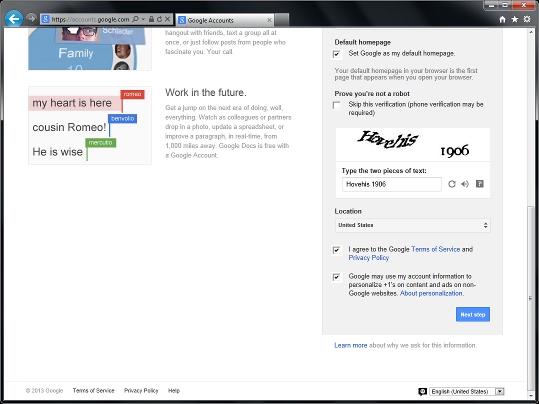
Task: Open the English (United States) language dropdown
Action: (x=467, y=392)
